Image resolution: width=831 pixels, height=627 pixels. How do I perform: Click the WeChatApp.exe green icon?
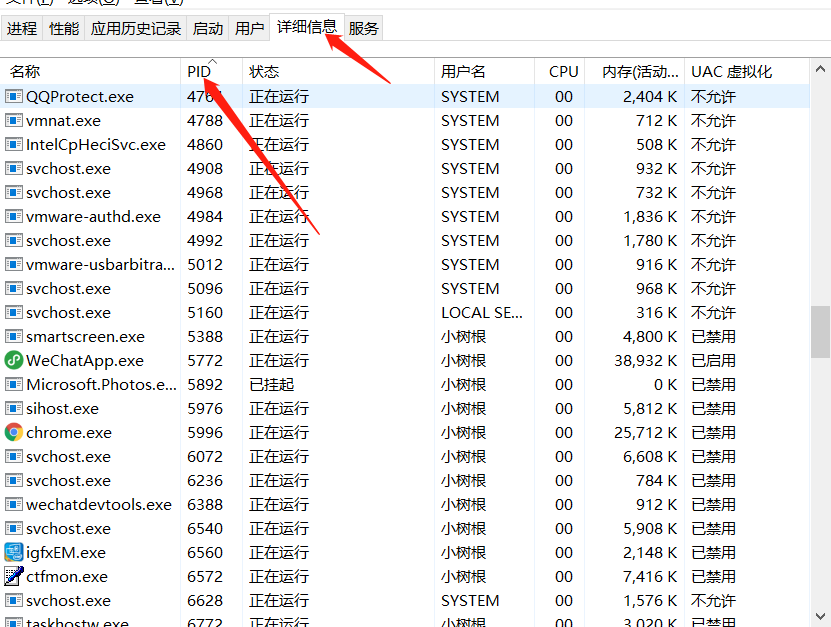pyautogui.click(x=14, y=360)
